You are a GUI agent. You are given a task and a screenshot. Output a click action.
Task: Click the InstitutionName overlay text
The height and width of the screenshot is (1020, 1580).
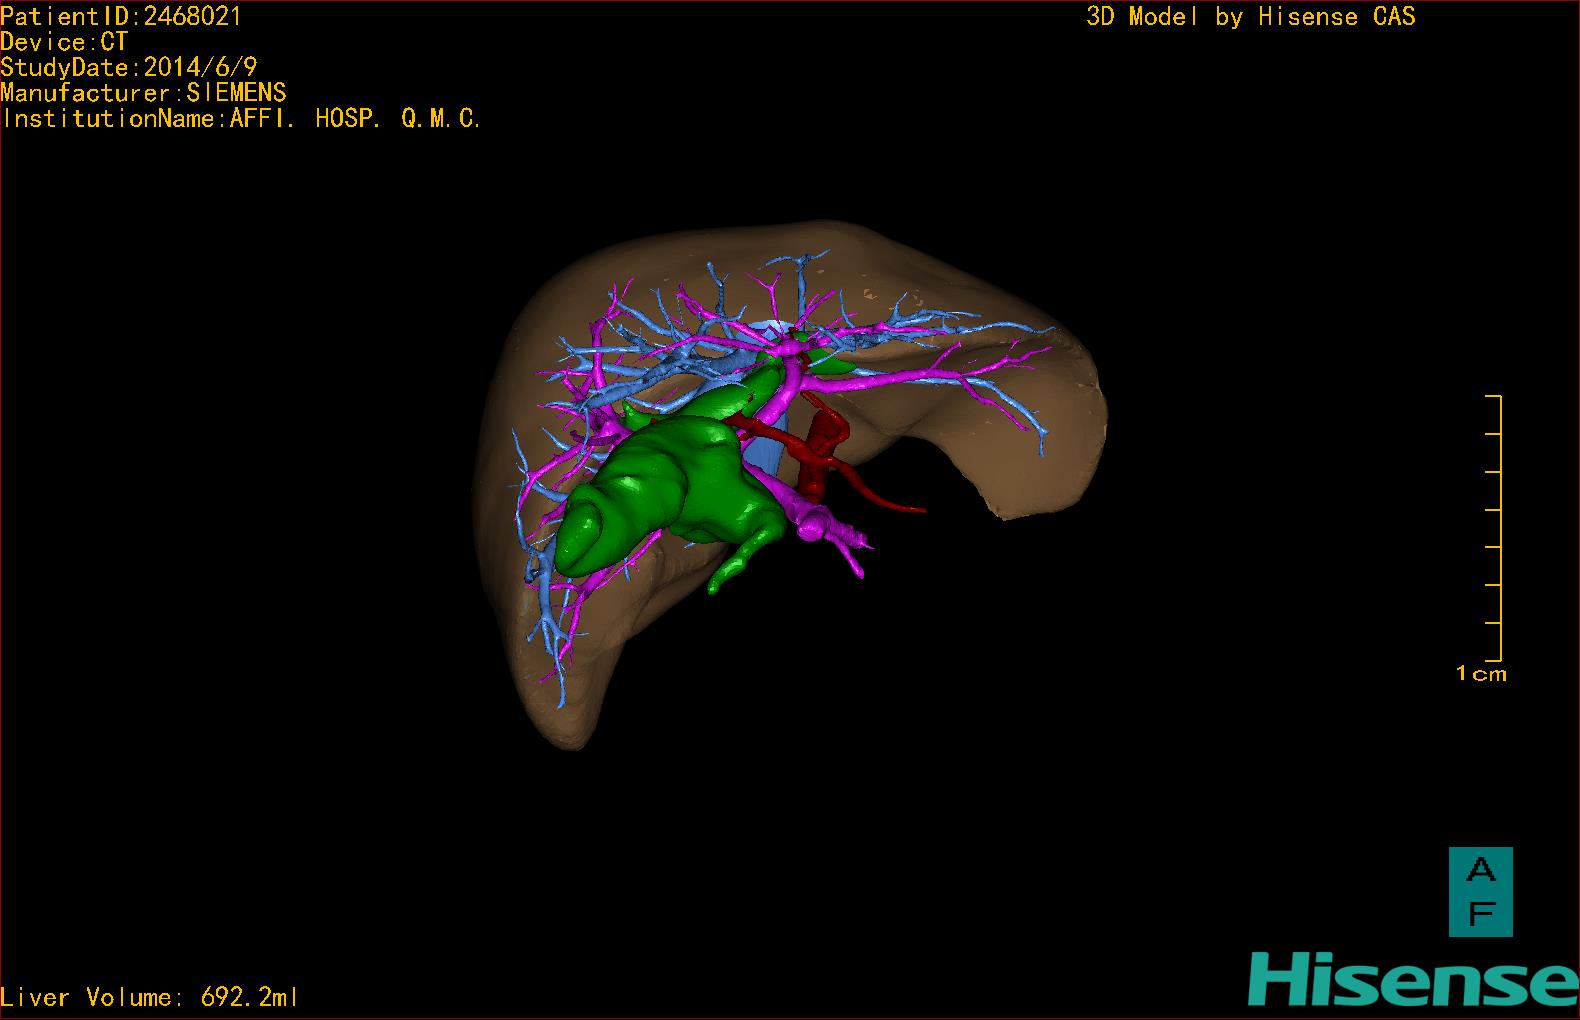242,119
